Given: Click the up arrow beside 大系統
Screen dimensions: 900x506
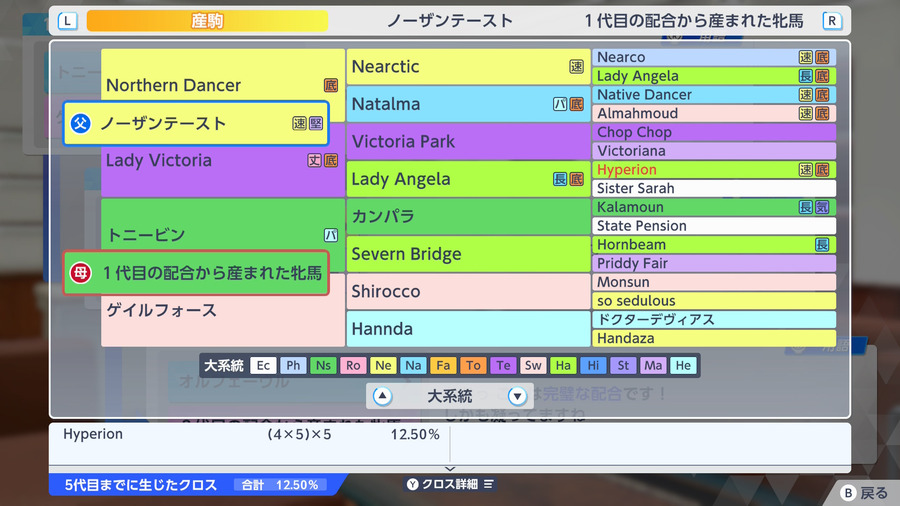Looking at the screenshot, I should tap(382, 396).
